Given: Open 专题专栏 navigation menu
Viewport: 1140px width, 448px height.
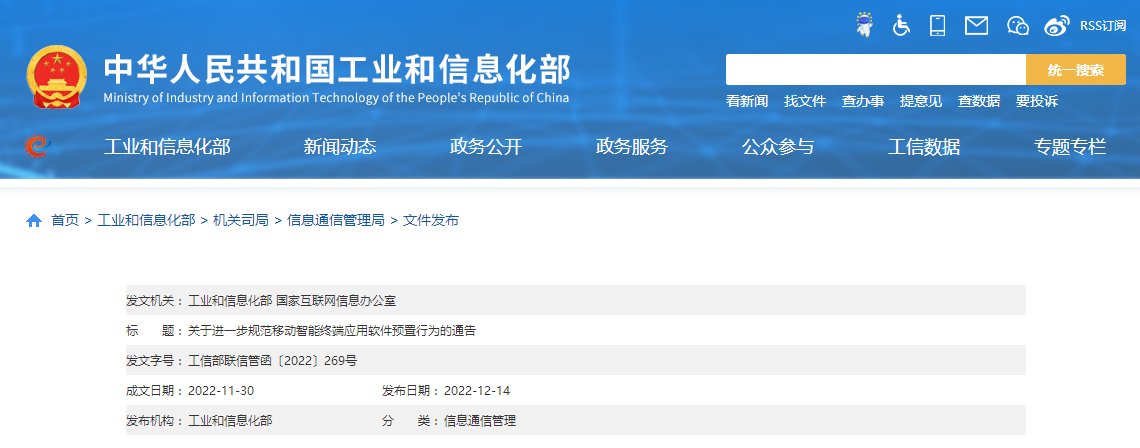Looking at the screenshot, I should pos(1070,147).
